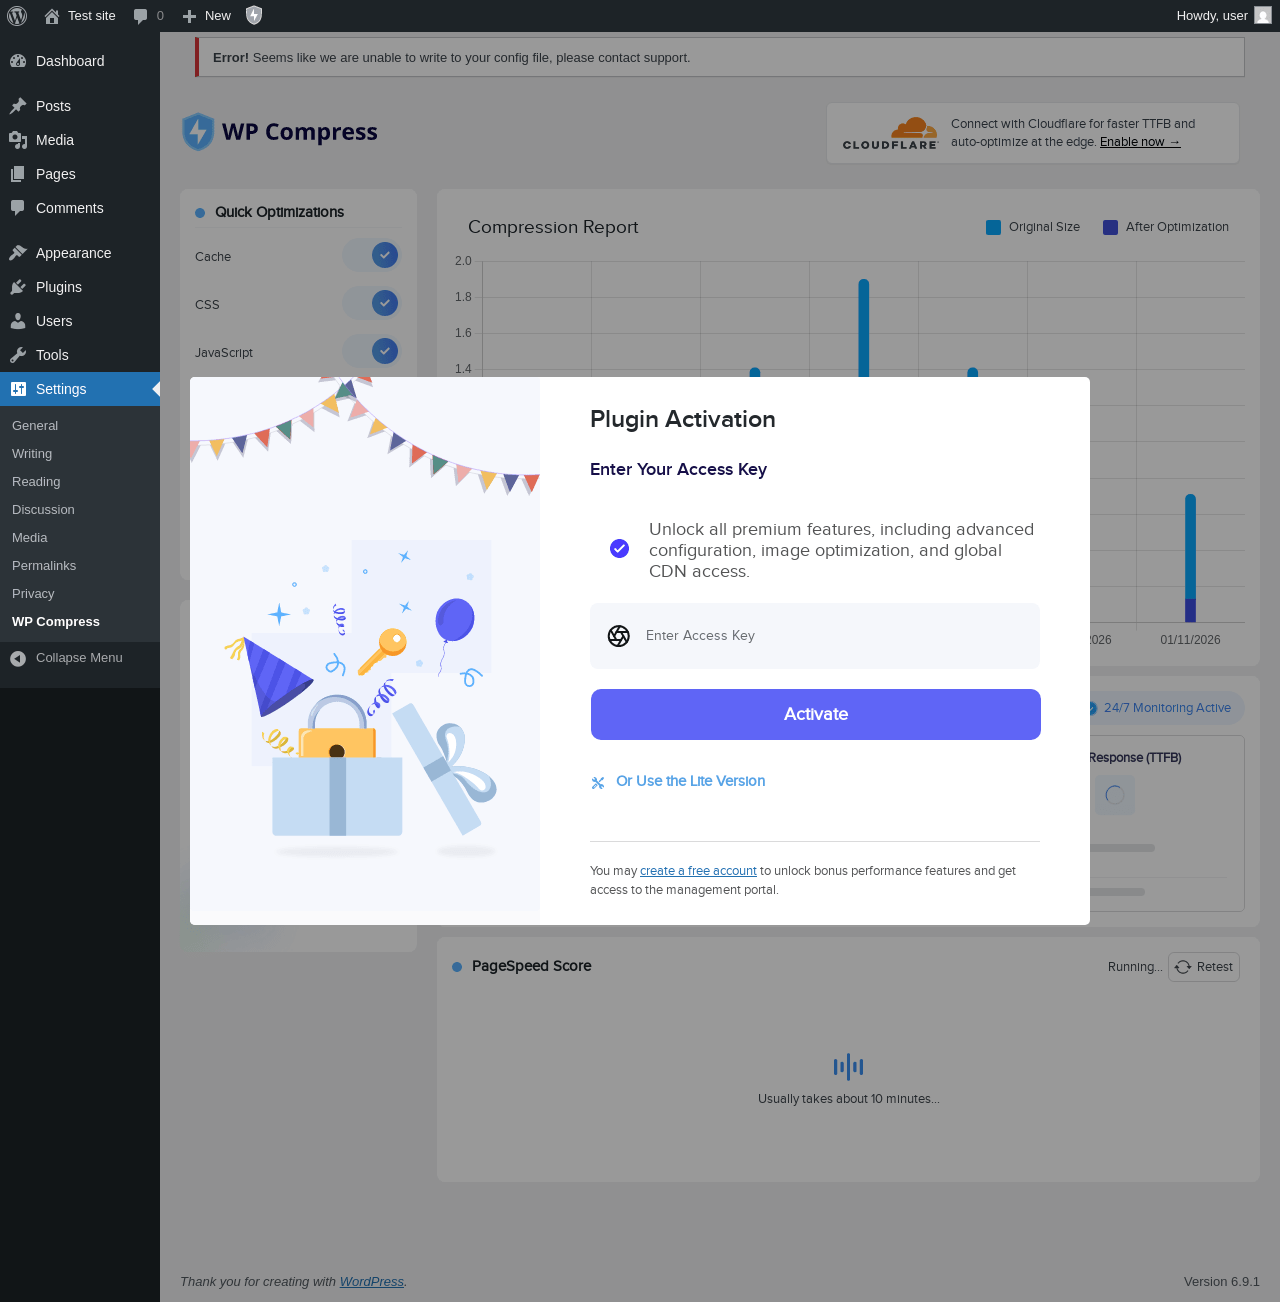Click the Enter Access Key input field
Image resolution: width=1280 pixels, height=1302 pixels.
coord(815,636)
